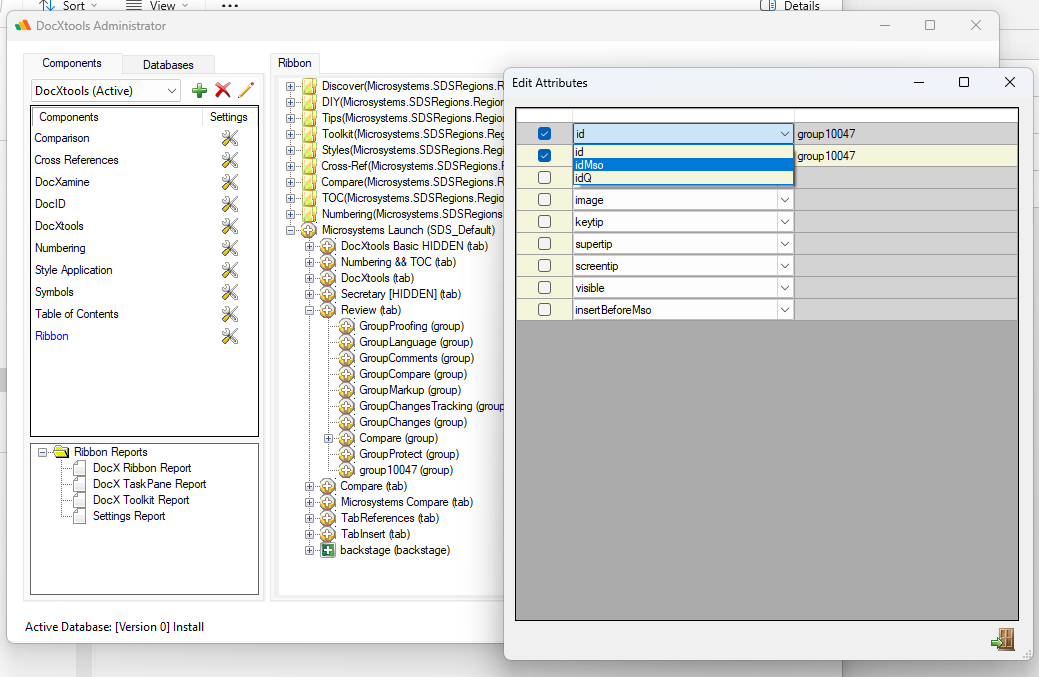Open Details in the background Explorer window

(790, 6)
